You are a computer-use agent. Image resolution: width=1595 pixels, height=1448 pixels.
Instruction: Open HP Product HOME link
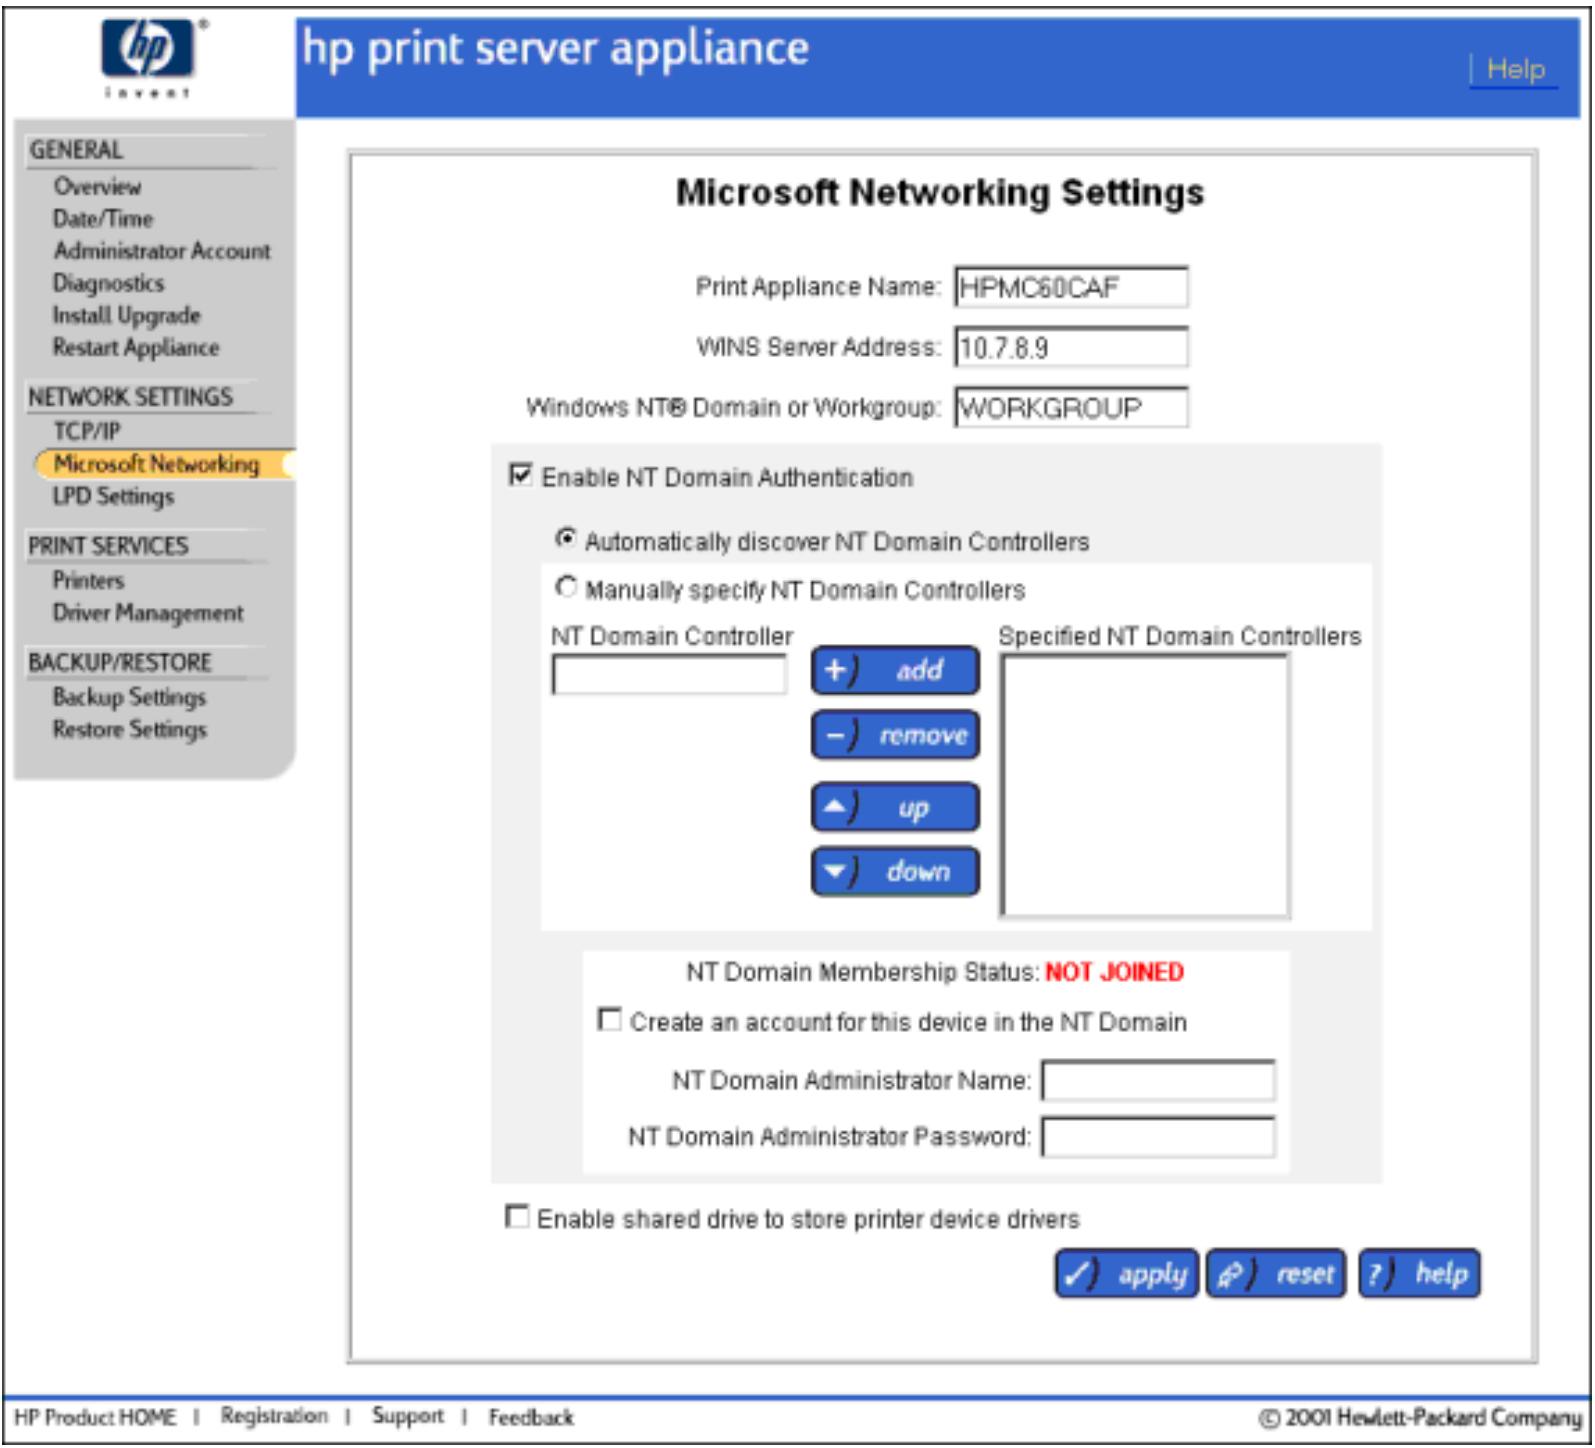95,1417
